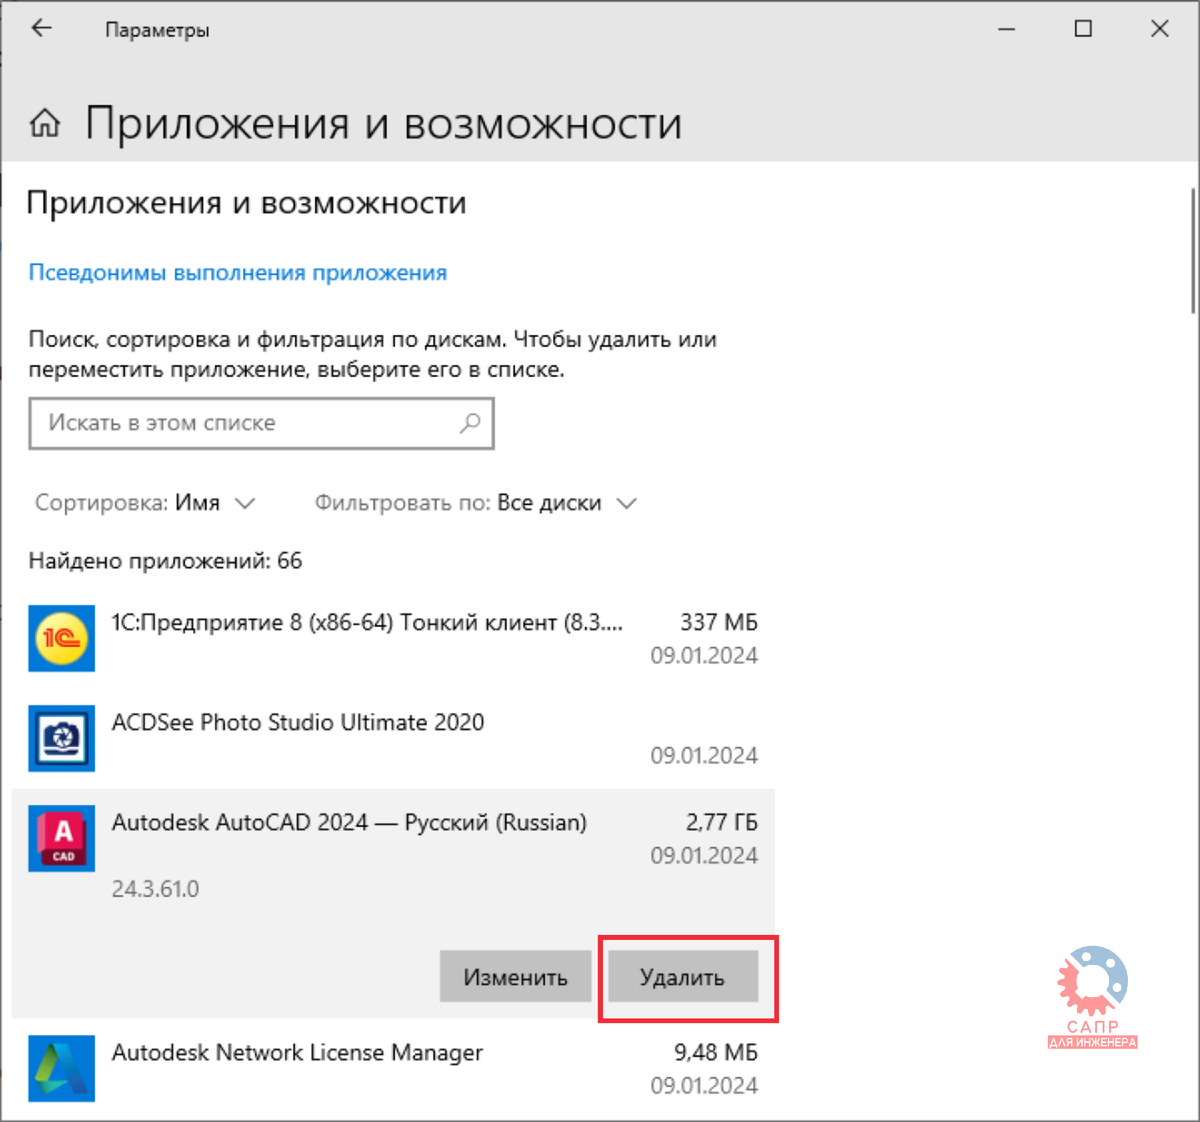The width and height of the screenshot is (1200, 1122).
Task: Click the 337 МБ size value
Action: 719,622
